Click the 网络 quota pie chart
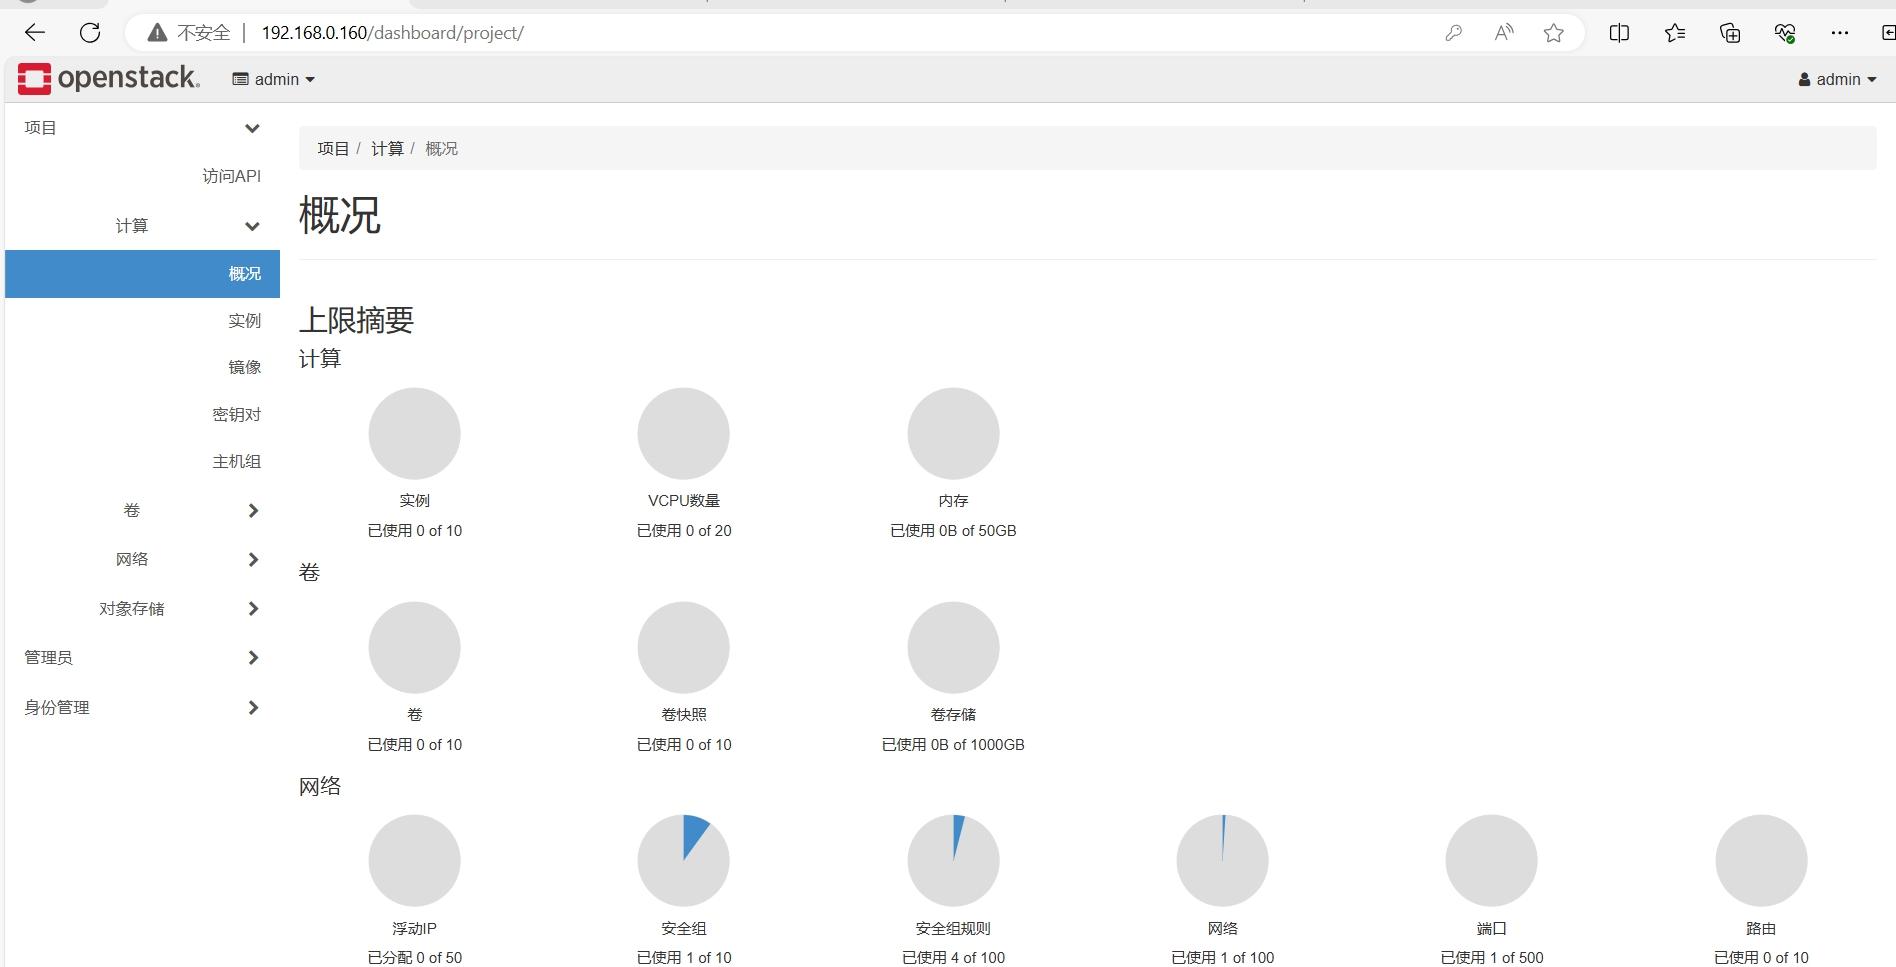 (1223, 861)
